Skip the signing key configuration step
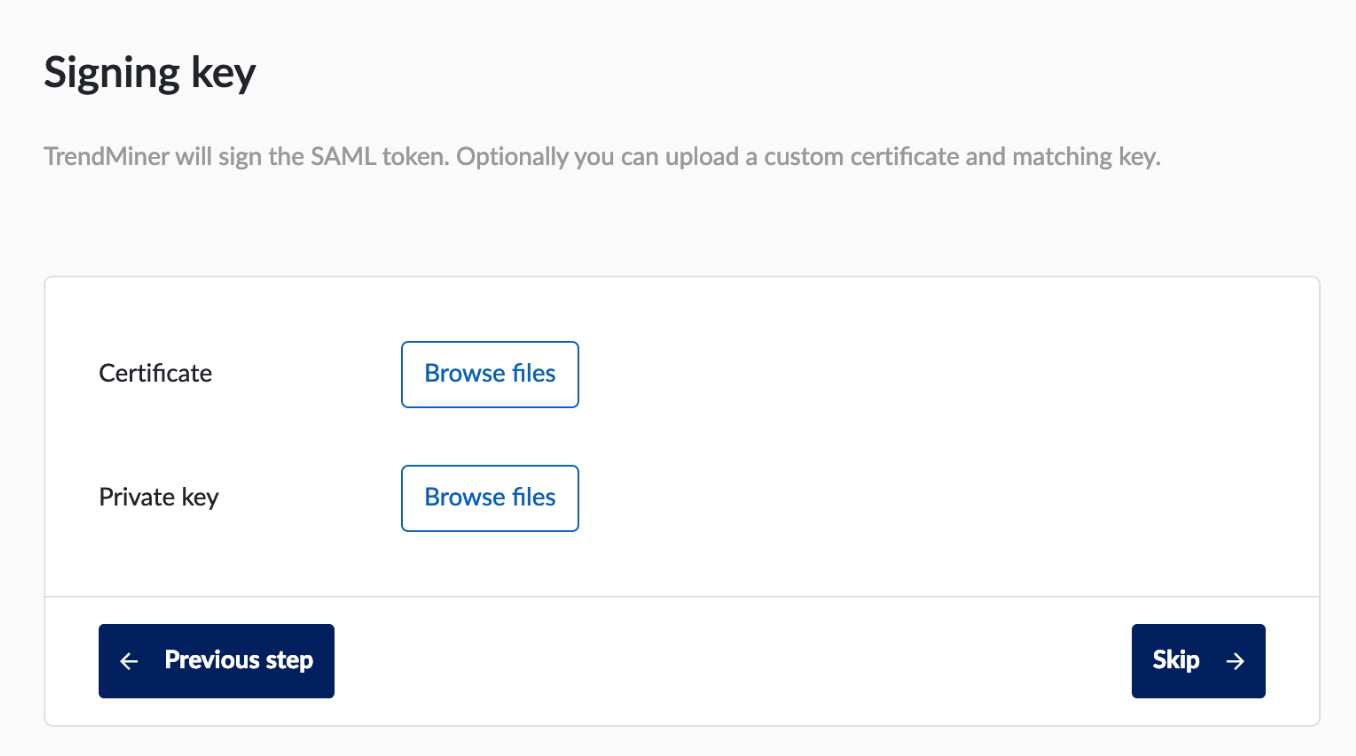The image size is (1356, 756). click(1197, 660)
